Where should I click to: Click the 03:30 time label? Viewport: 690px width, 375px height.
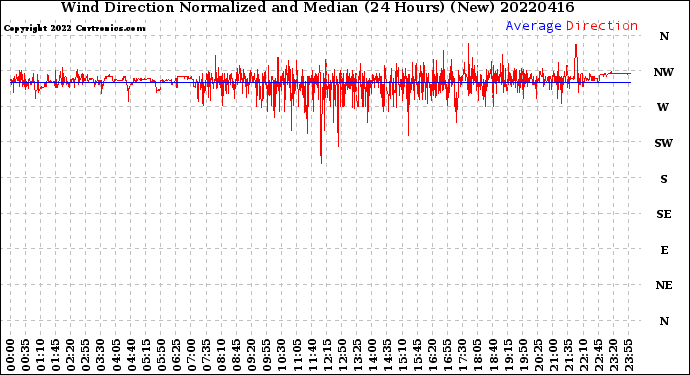click(x=101, y=355)
